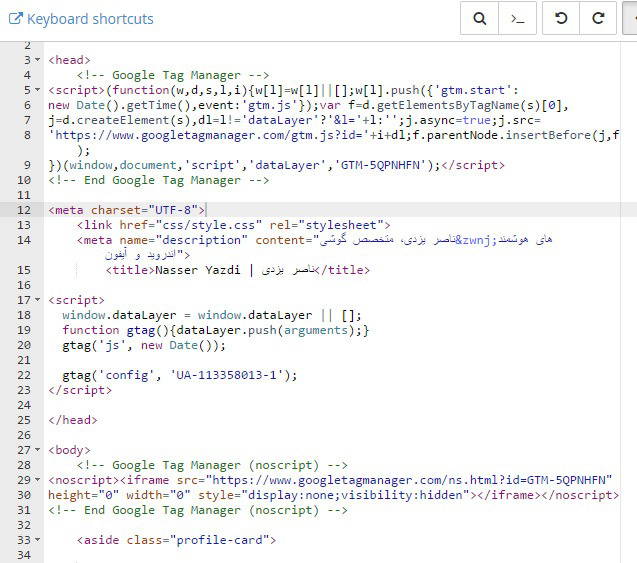637x563 pixels.
Task: Click the opening <body> tag
Action: pyautogui.click(x=69, y=450)
